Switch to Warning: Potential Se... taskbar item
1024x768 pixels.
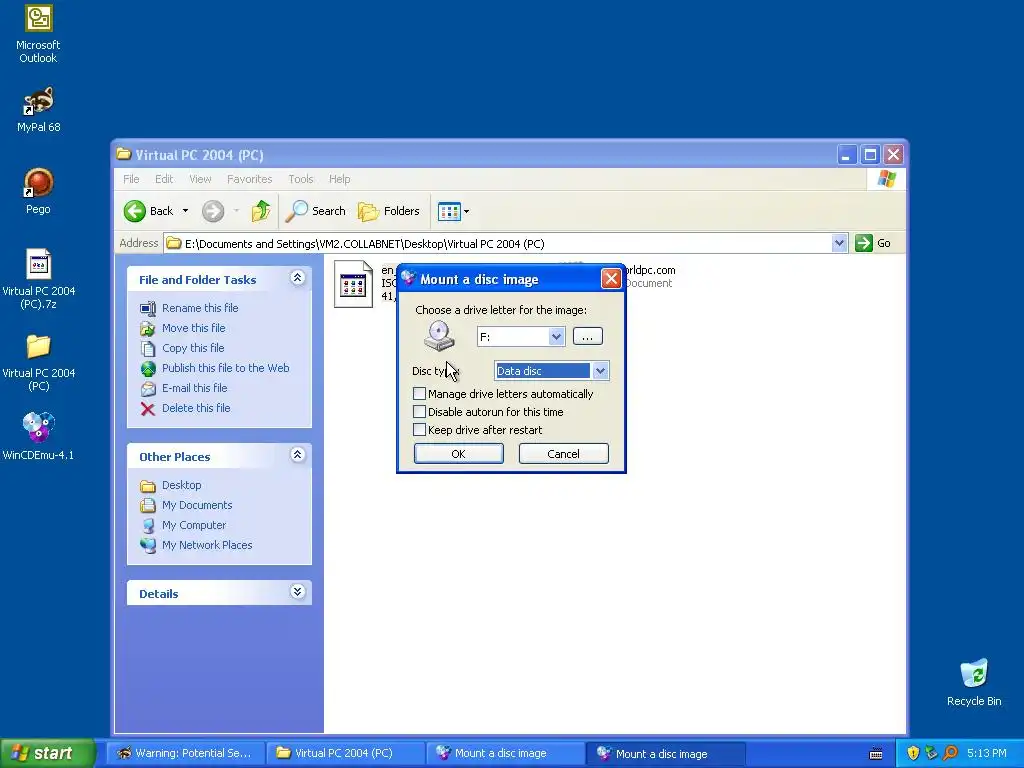(185, 753)
